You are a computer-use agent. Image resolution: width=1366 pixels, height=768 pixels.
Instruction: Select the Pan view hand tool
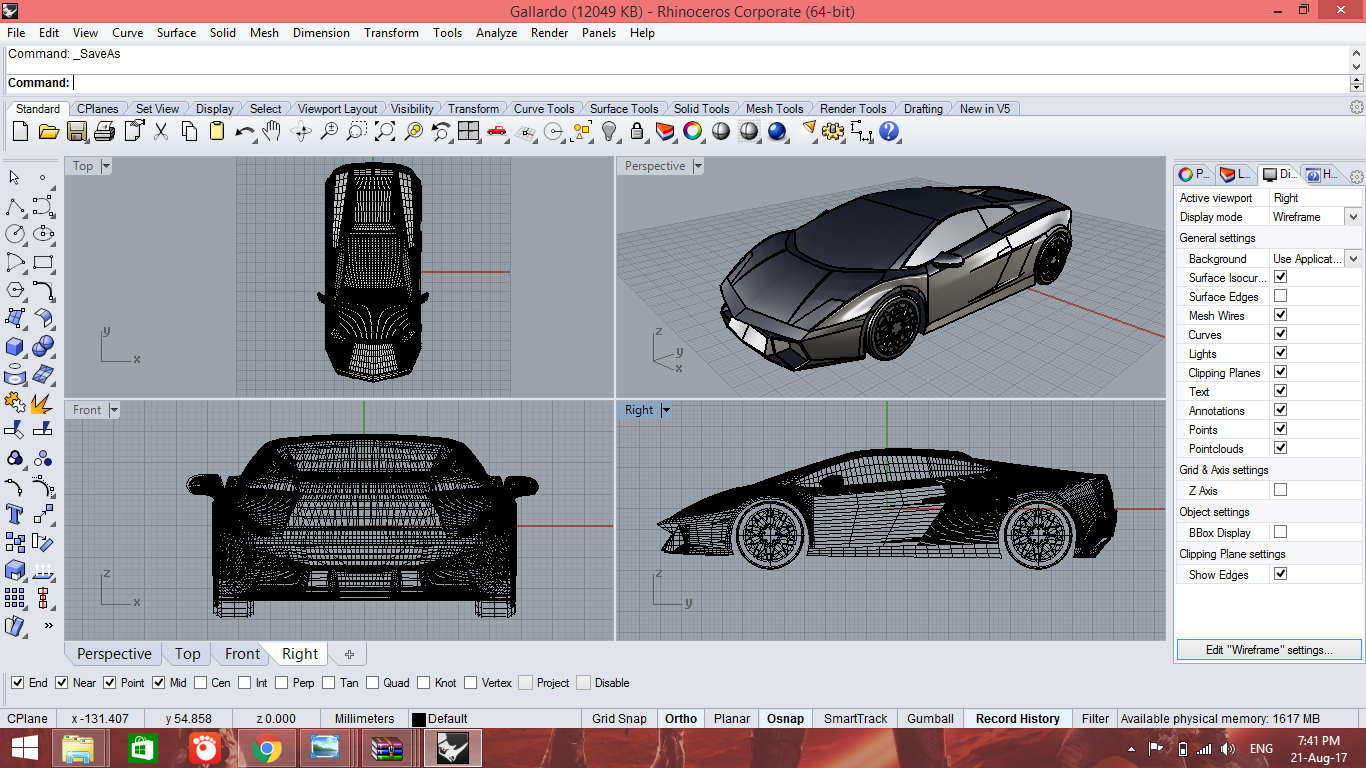point(272,131)
